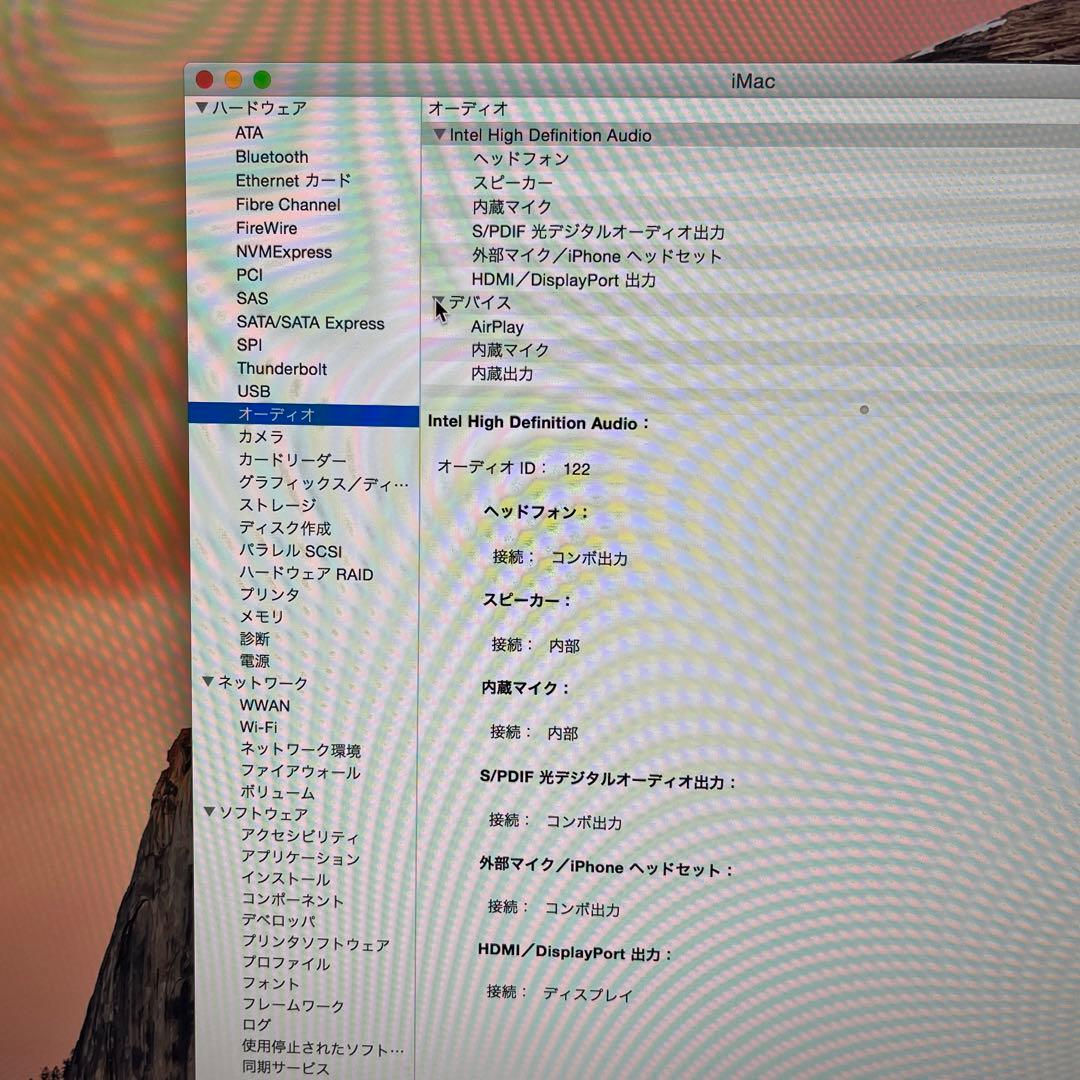Collapse the デバイス device list

point(440,302)
